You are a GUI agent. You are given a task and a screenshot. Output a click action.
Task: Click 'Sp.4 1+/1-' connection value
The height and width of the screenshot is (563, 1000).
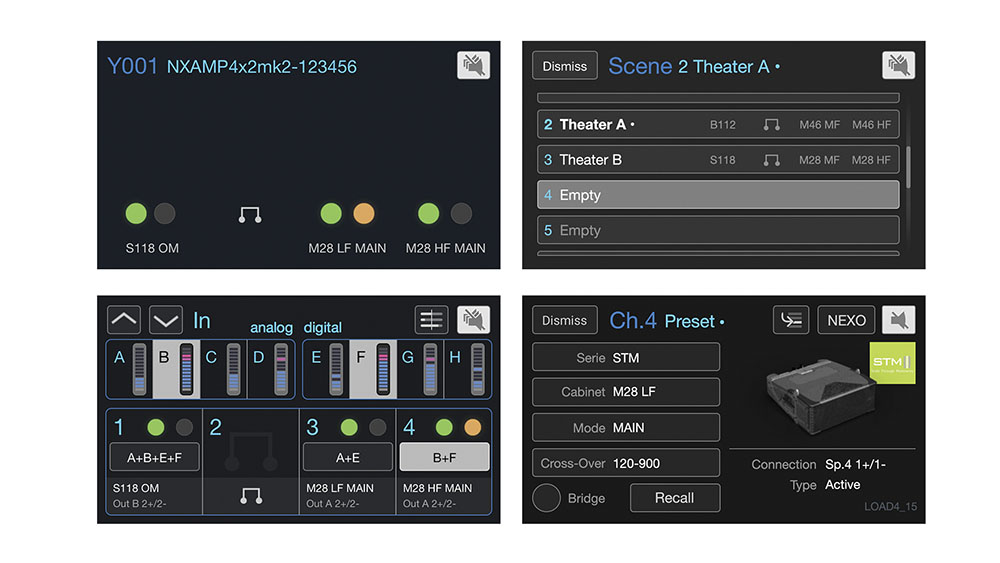855,464
